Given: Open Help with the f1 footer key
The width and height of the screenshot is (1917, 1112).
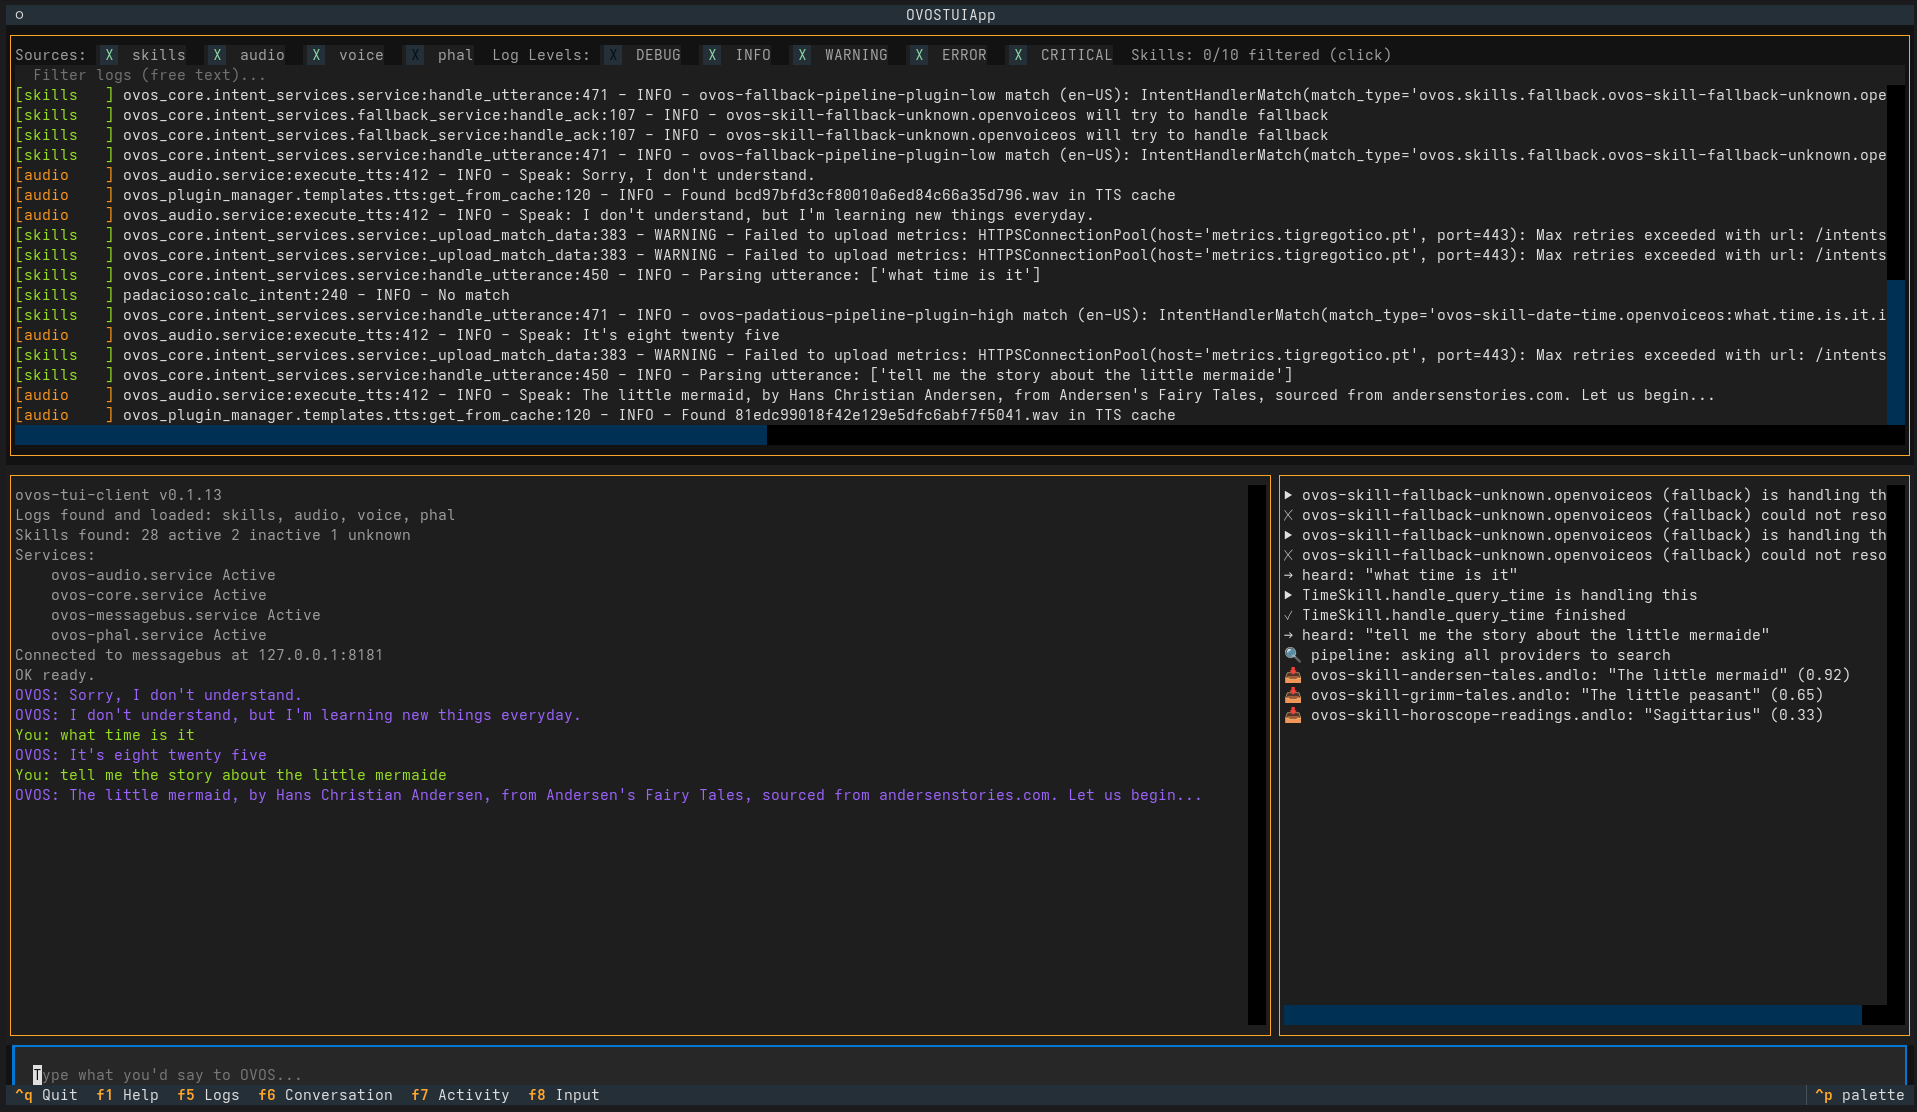Looking at the screenshot, I should point(128,1095).
